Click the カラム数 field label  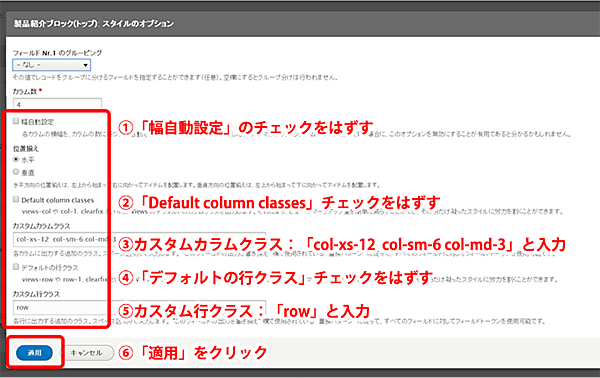[x=25, y=91]
